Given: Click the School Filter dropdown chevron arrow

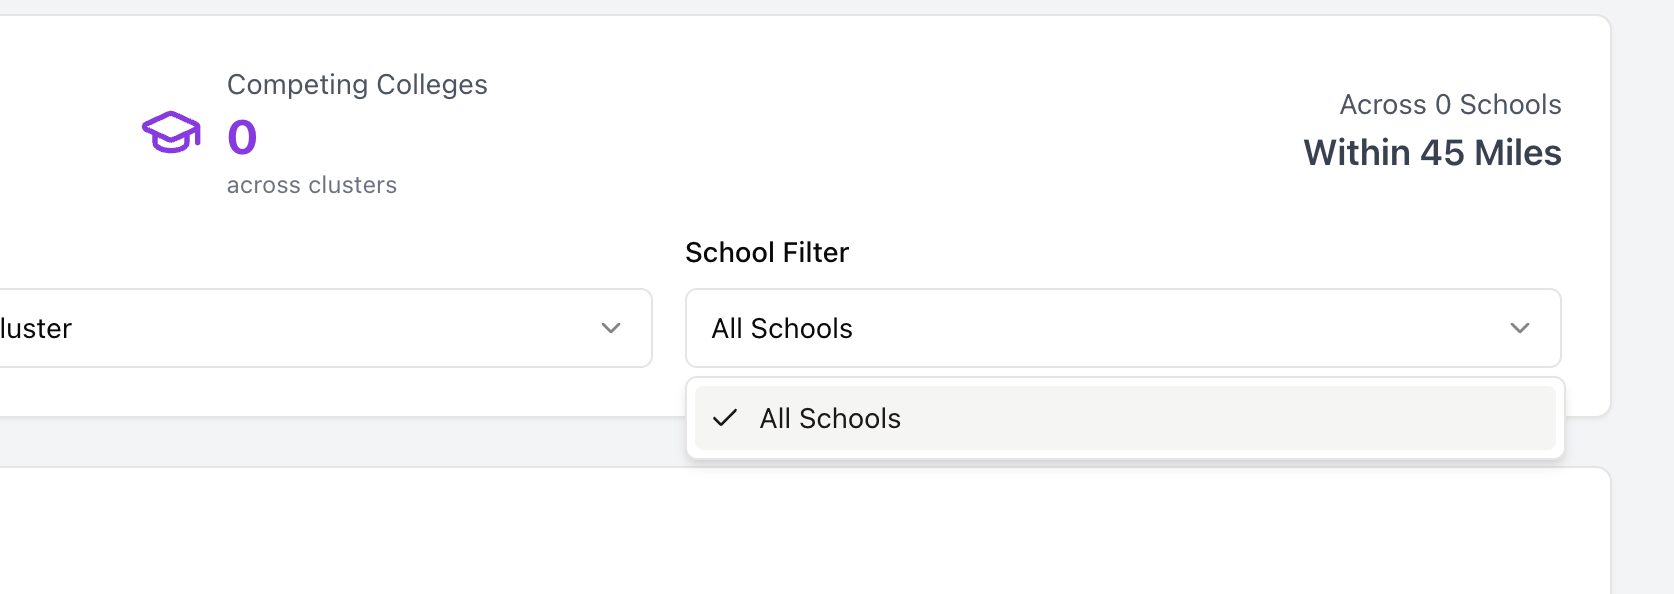Looking at the screenshot, I should [1519, 328].
